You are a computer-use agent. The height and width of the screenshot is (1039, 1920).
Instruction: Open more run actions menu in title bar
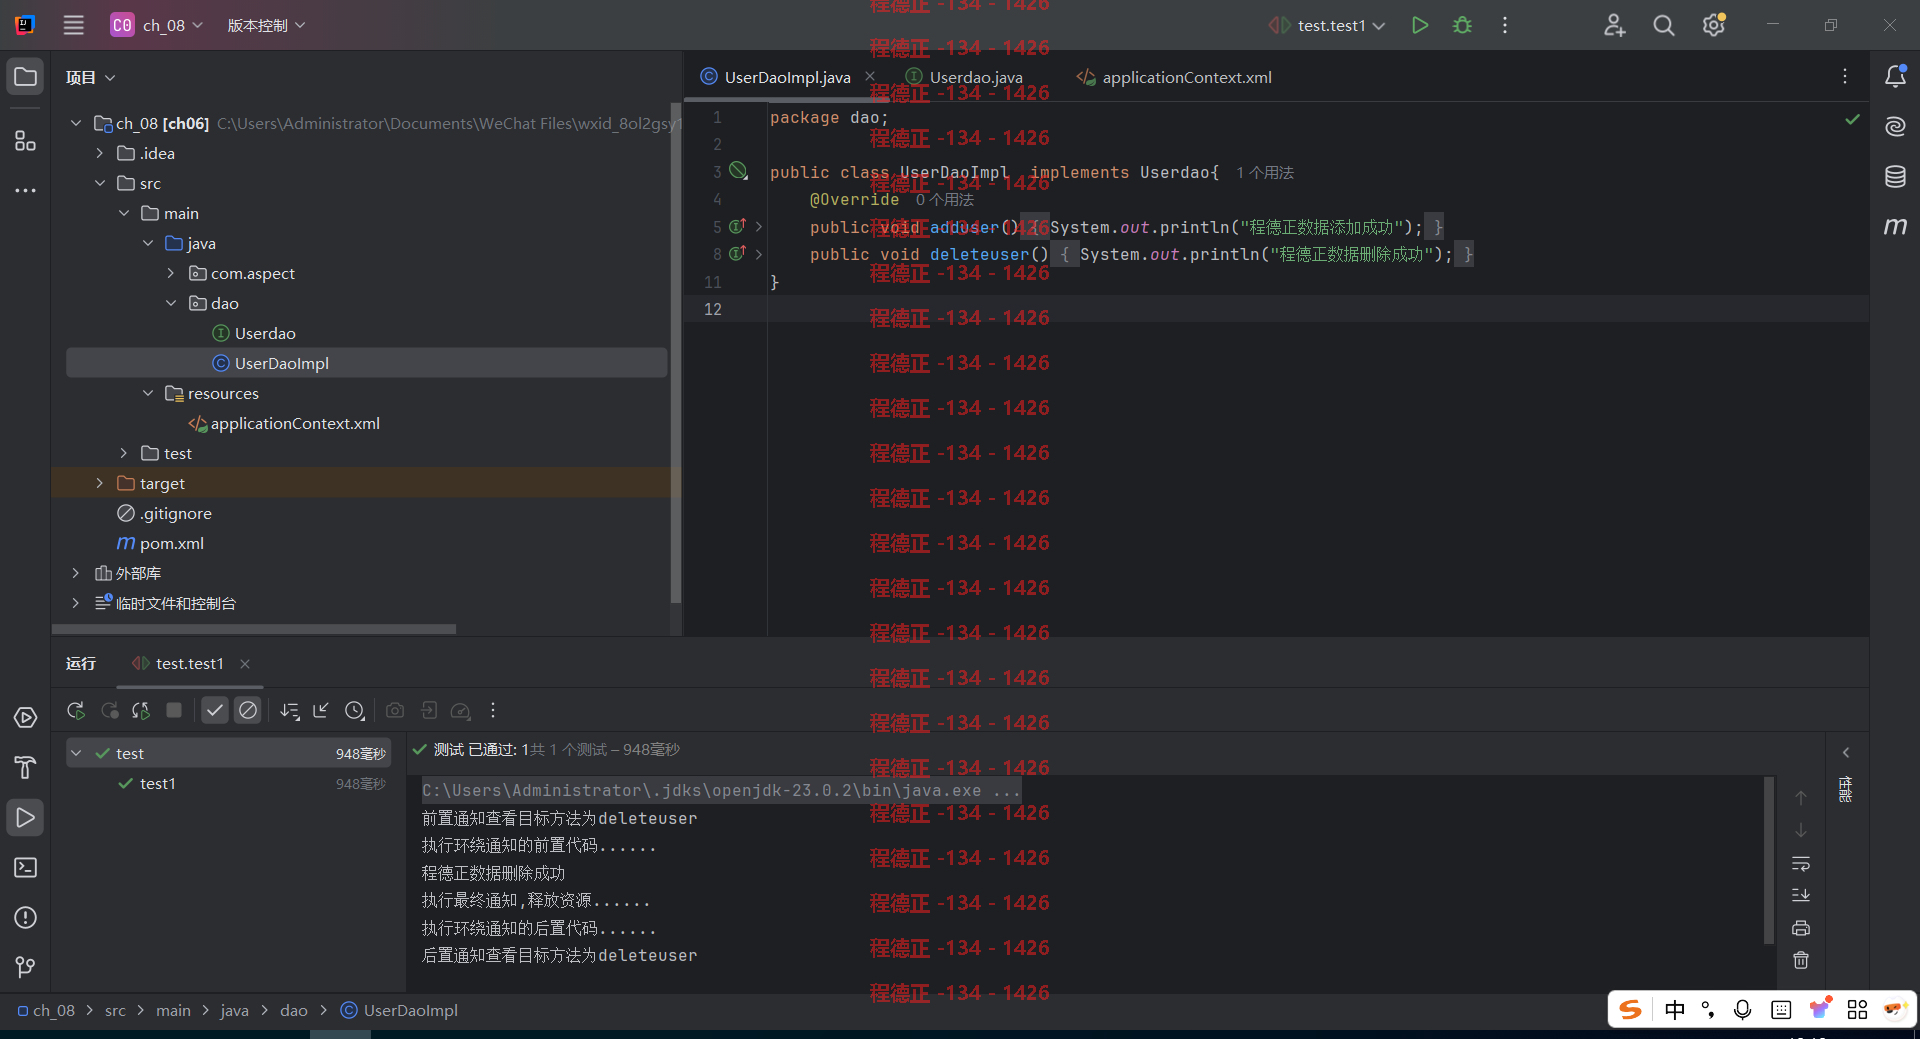pos(1505,25)
